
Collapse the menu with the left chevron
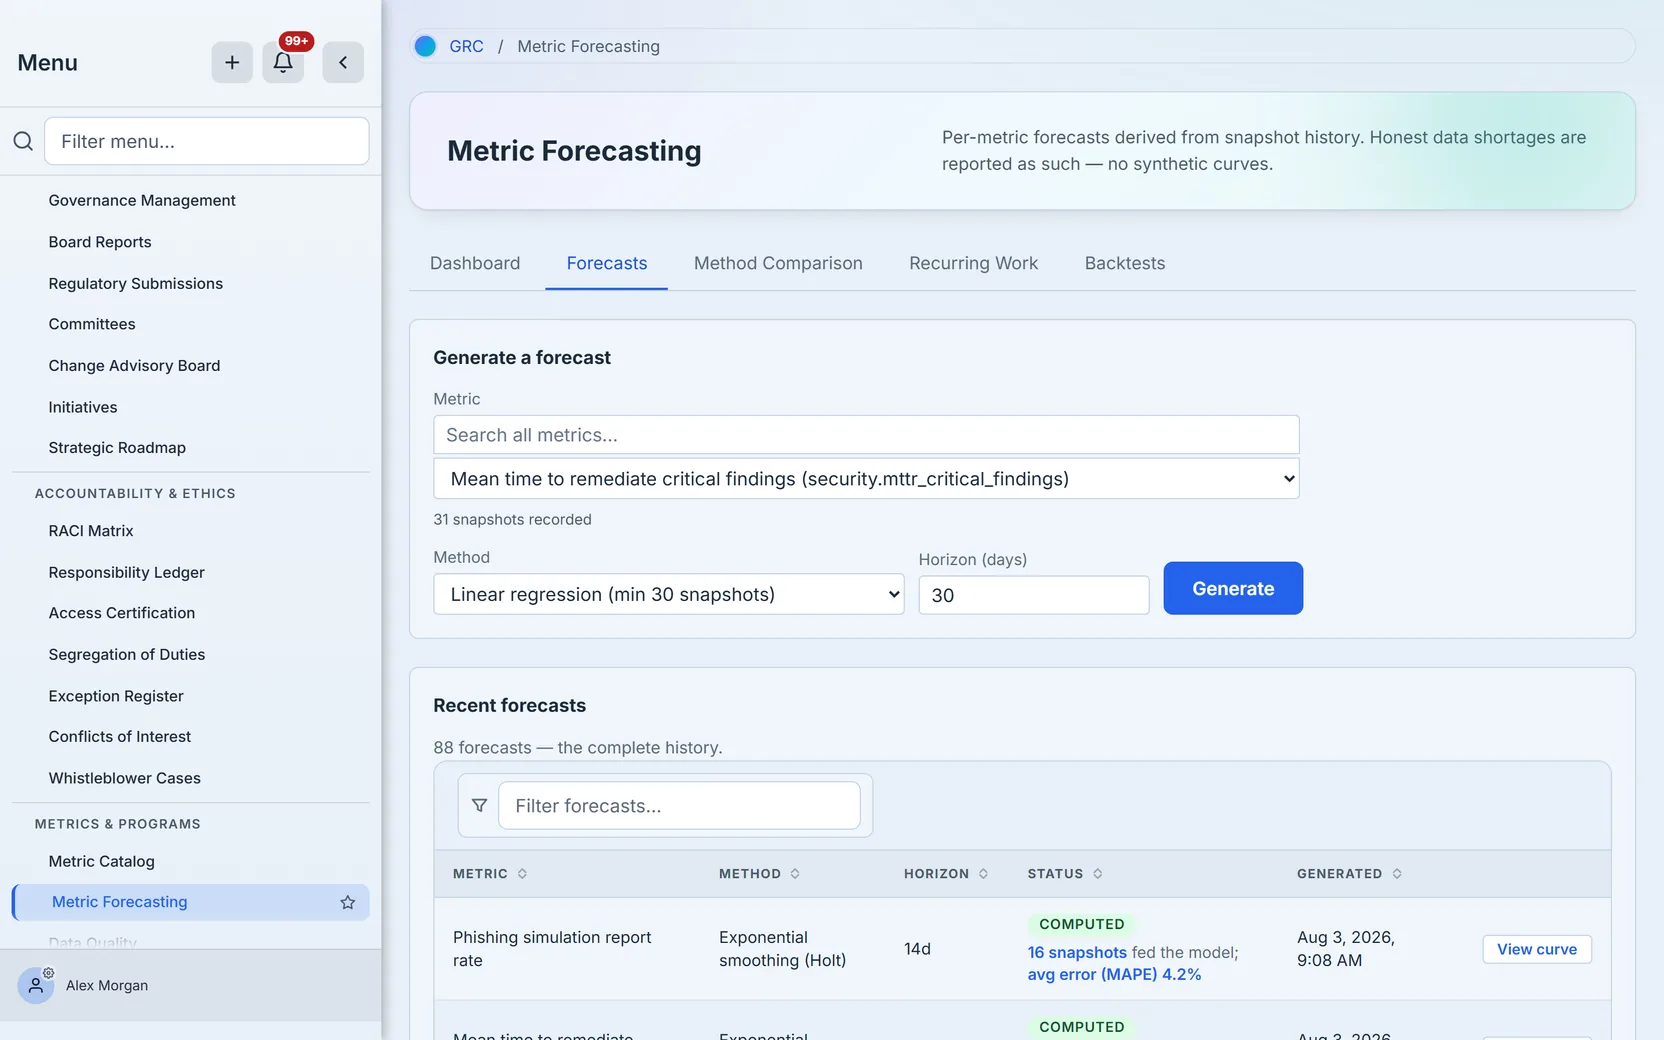343,62
